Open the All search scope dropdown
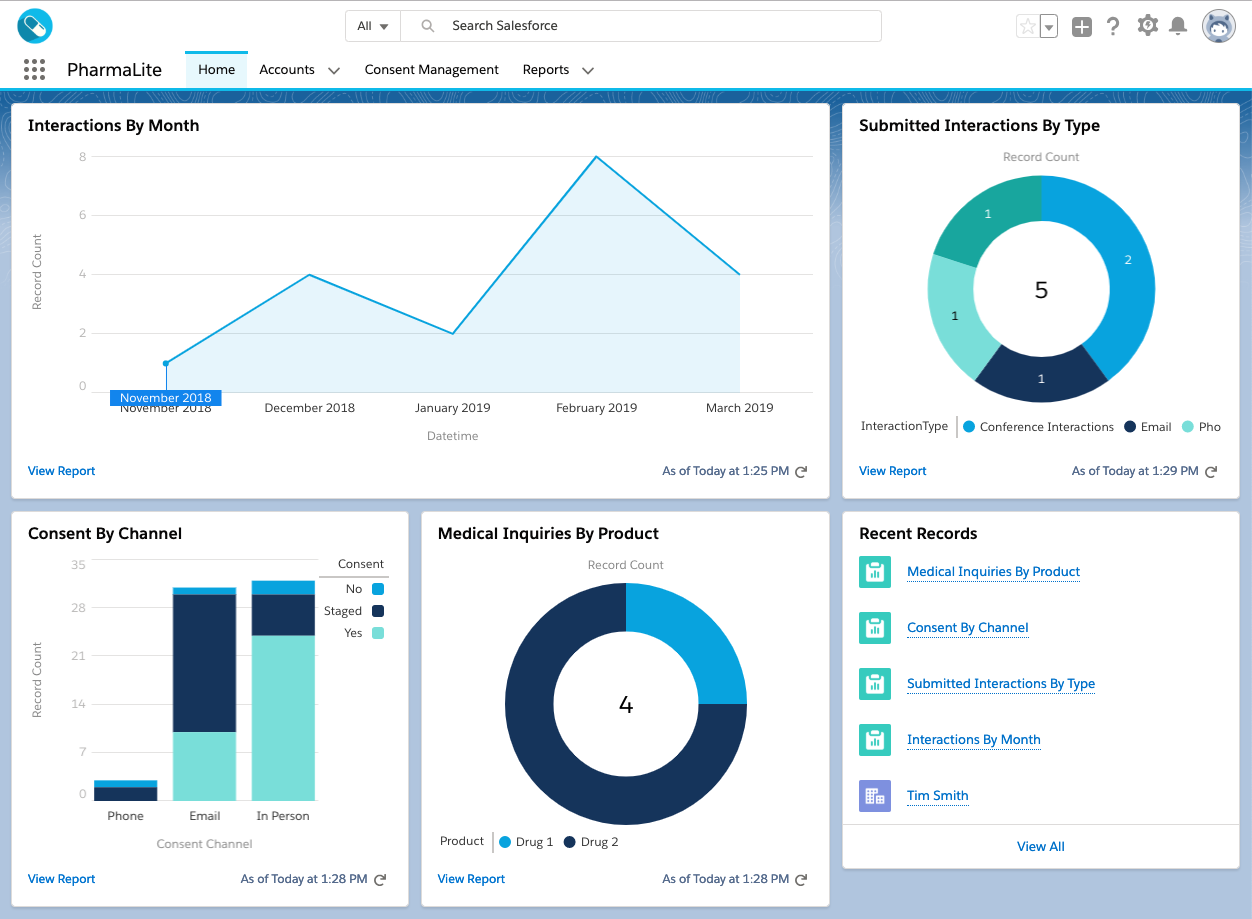1252x919 pixels. 372,26
